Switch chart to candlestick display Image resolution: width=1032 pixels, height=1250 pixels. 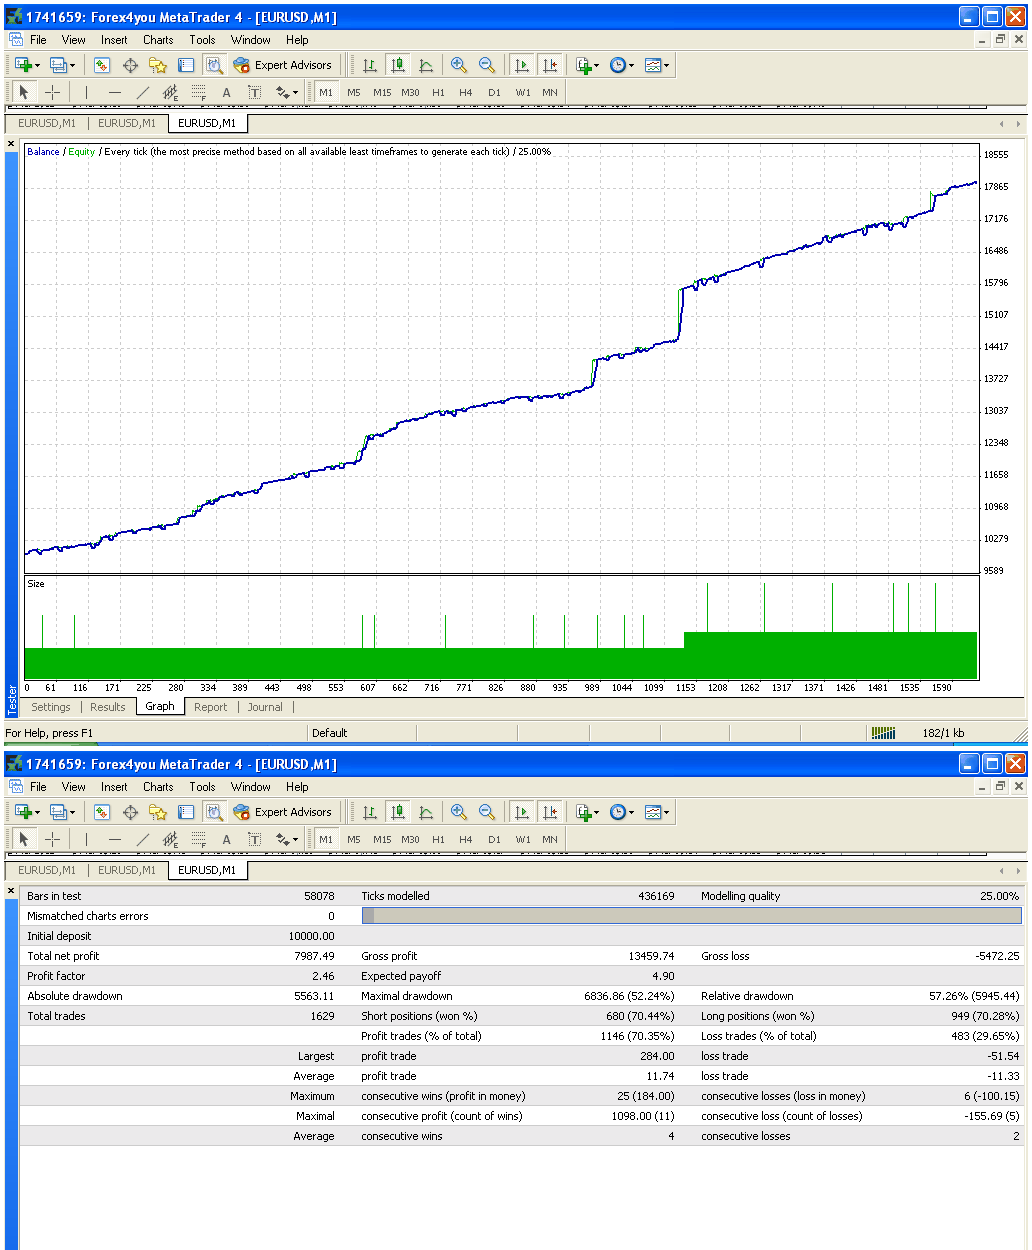click(398, 64)
